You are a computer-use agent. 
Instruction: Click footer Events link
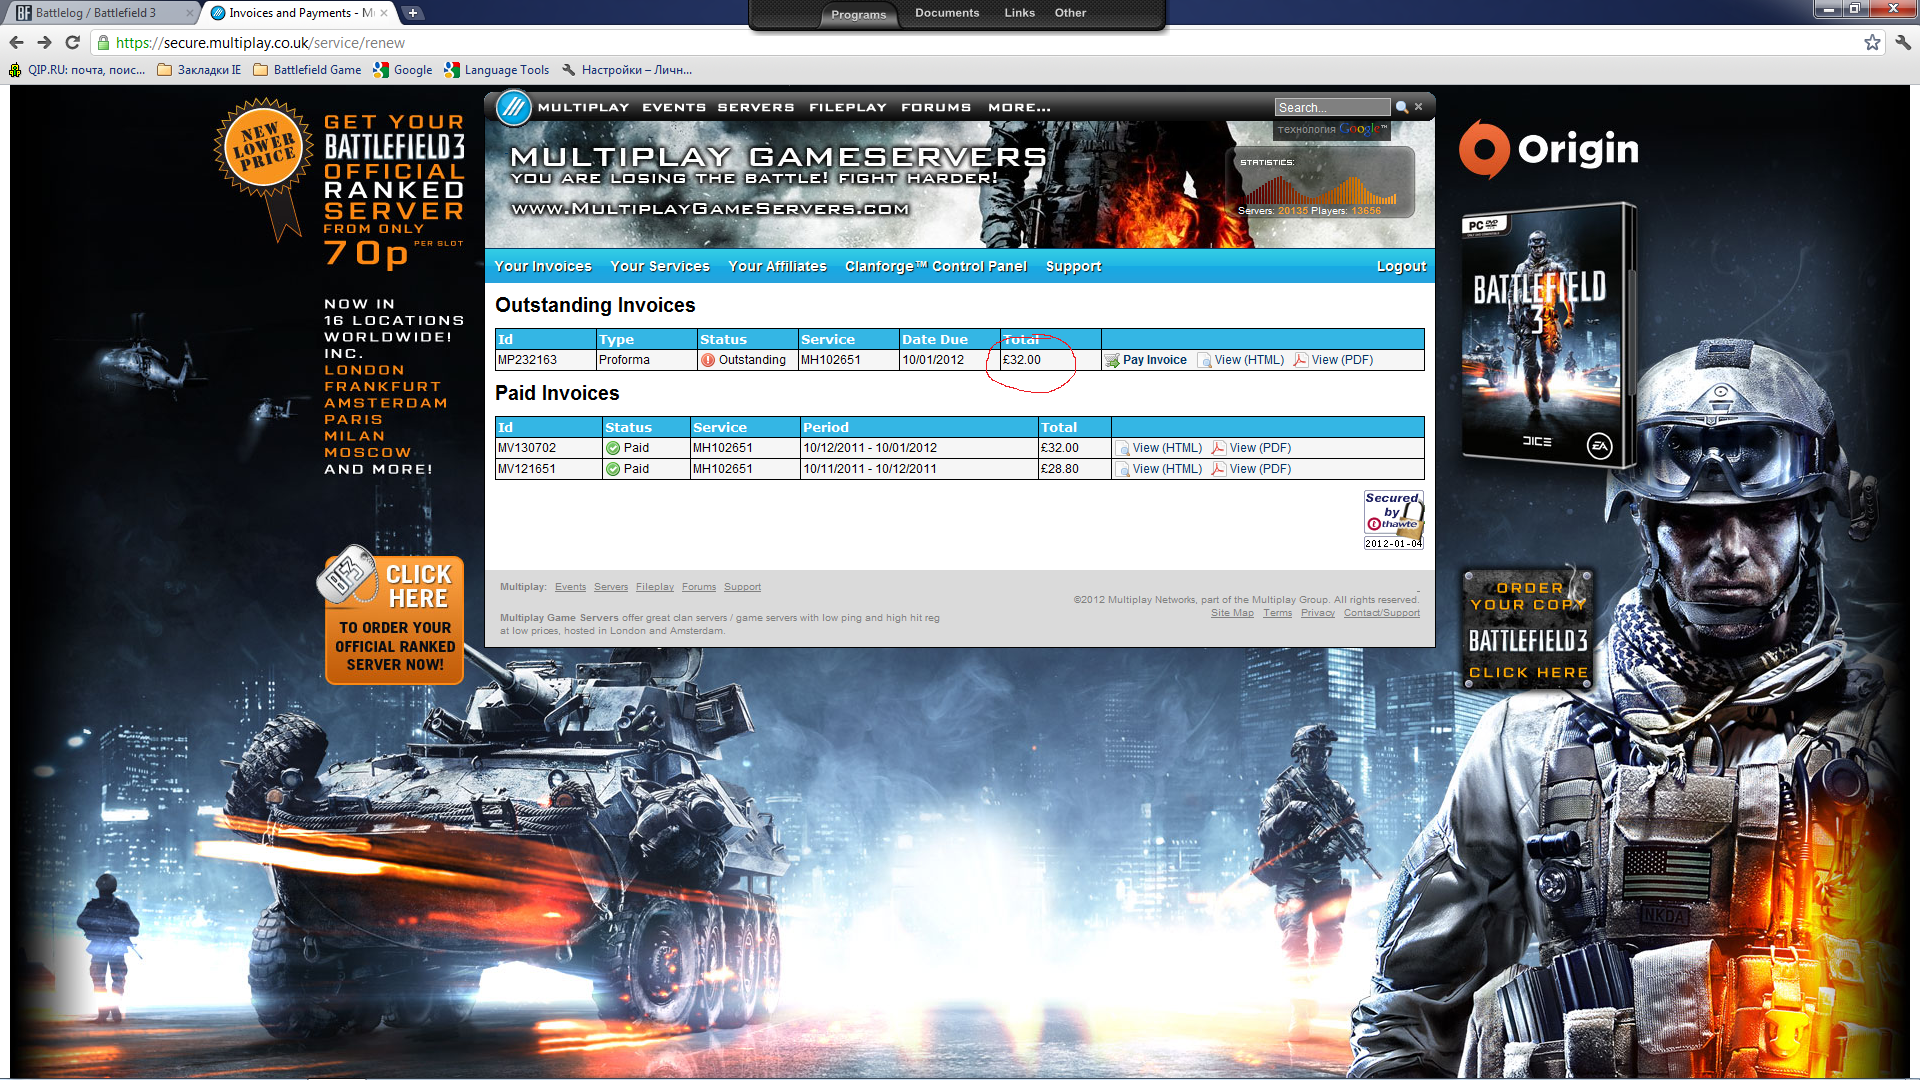click(570, 587)
